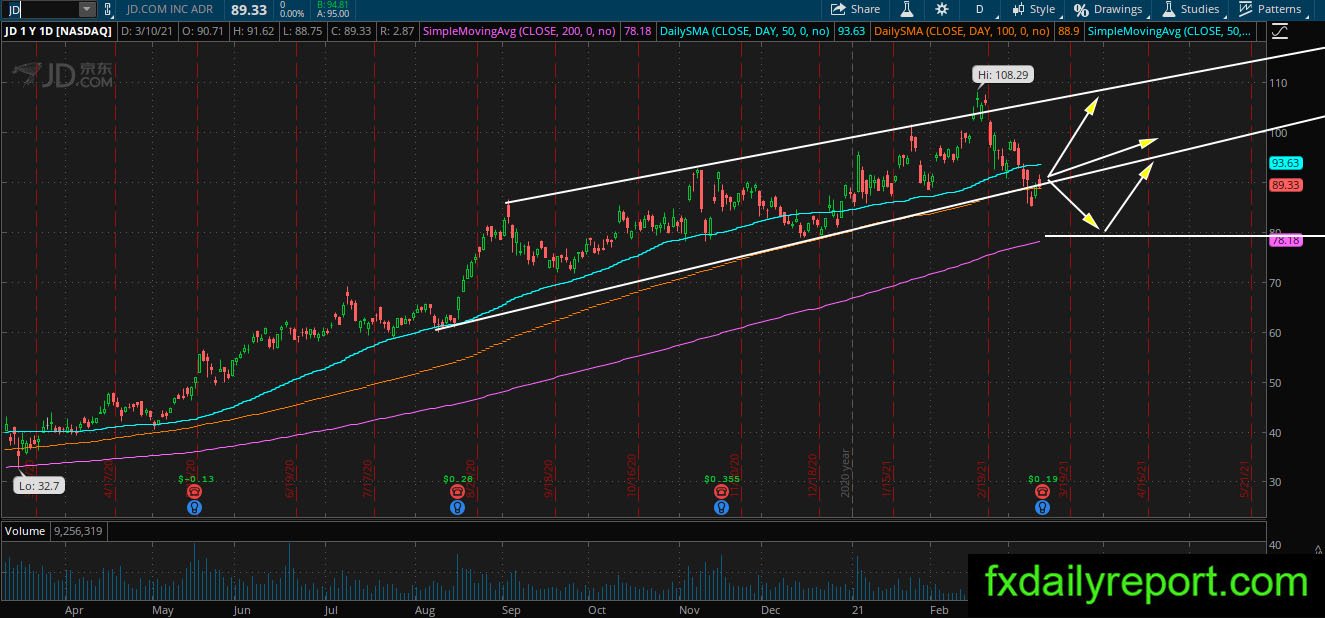
Task: Open the symbol selector dropdown arrow
Action: (x=87, y=9)
